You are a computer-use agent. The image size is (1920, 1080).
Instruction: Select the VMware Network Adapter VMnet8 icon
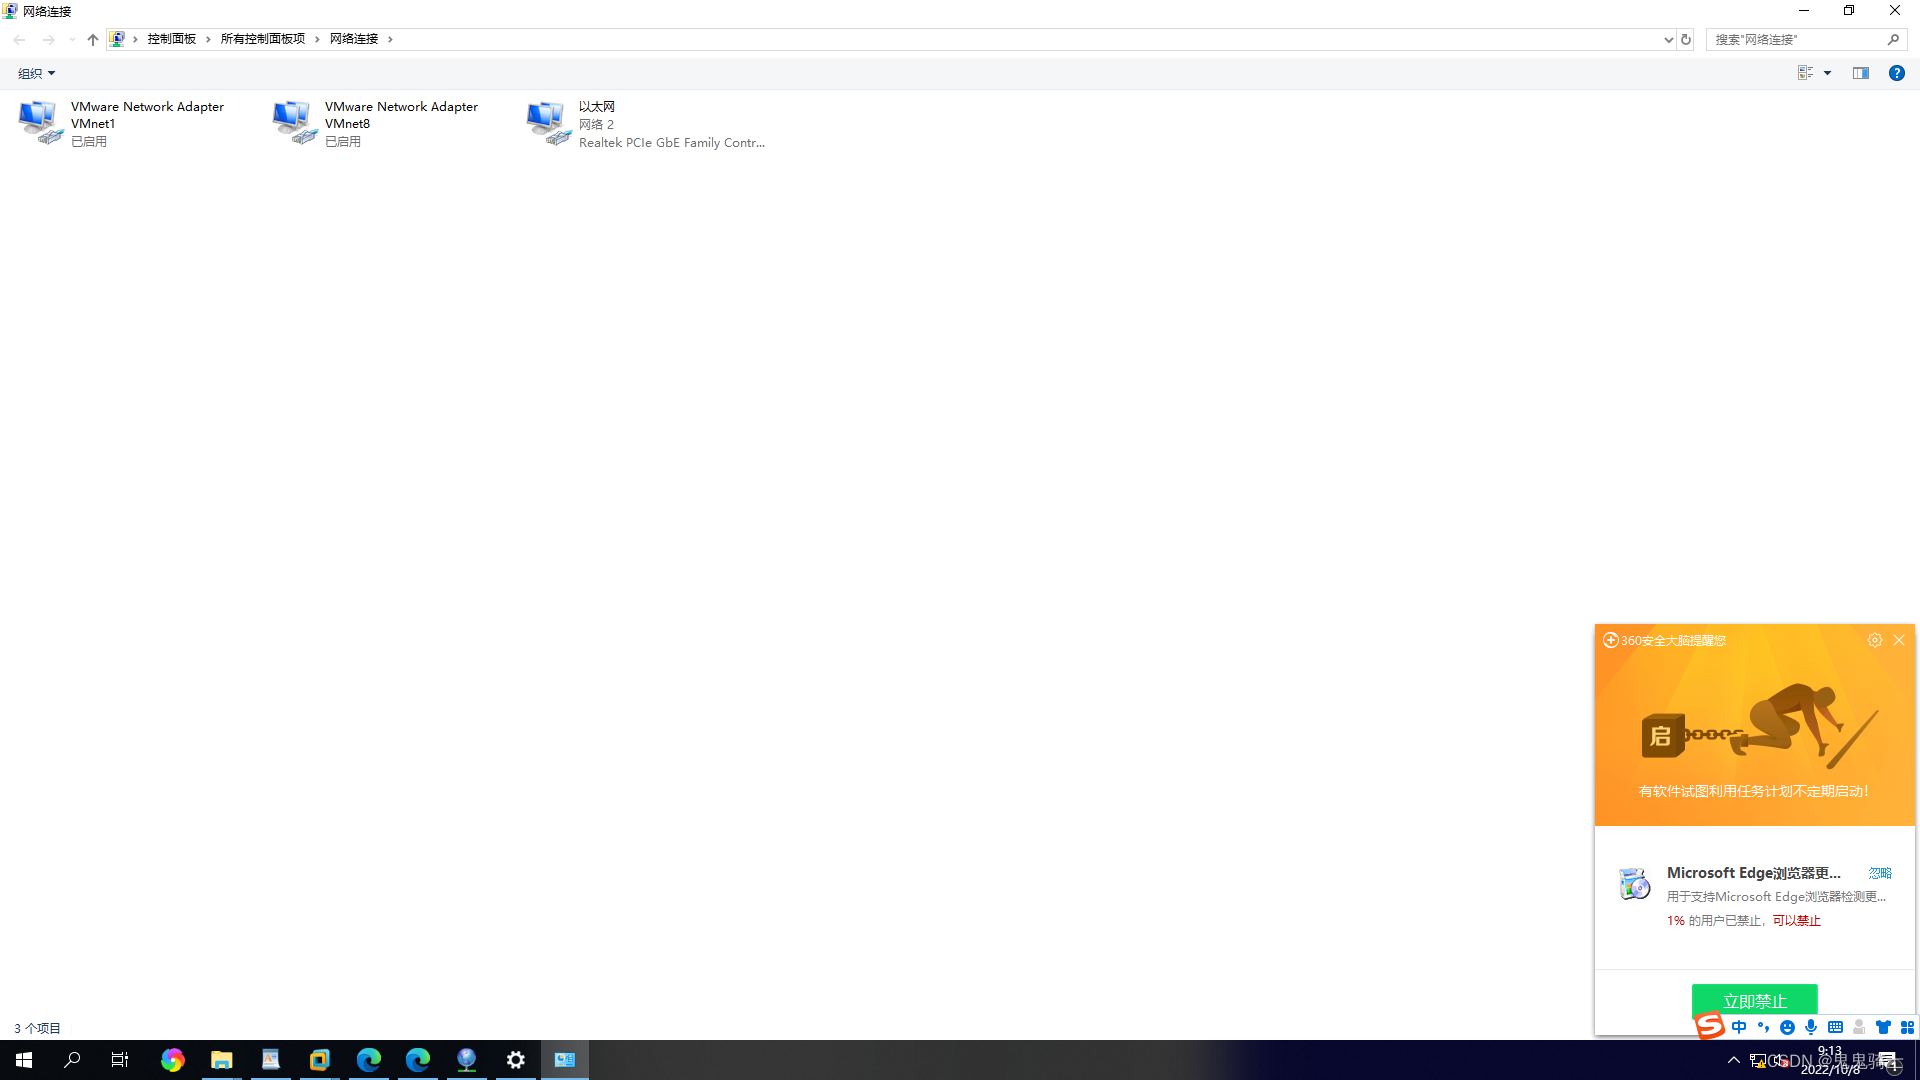click(x=294, y=123)
